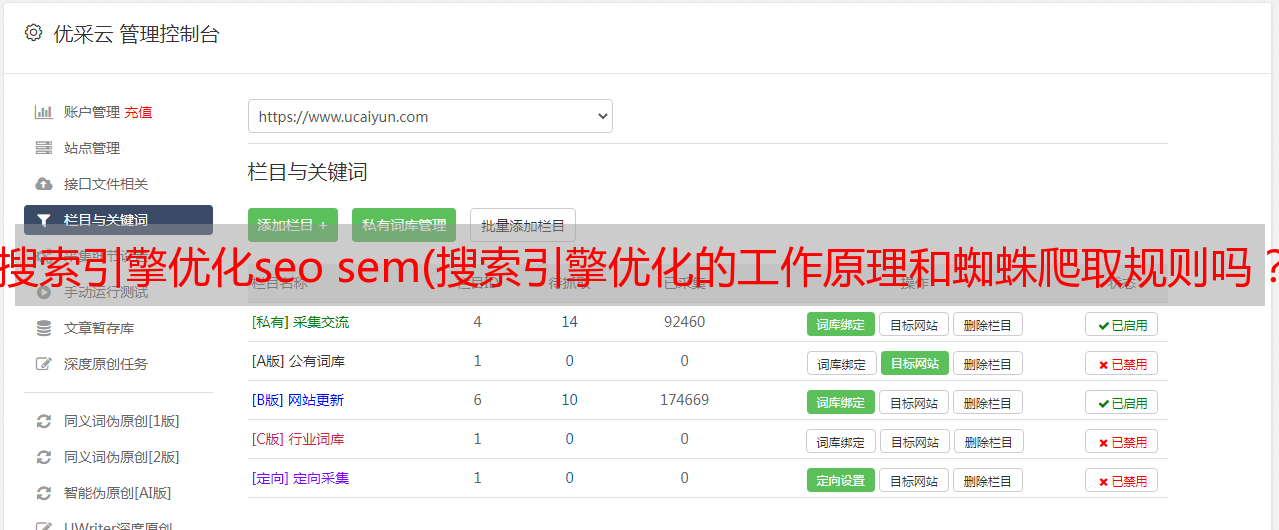Toggle the 已禁用 status of 定向采集

click(1122, 480)
